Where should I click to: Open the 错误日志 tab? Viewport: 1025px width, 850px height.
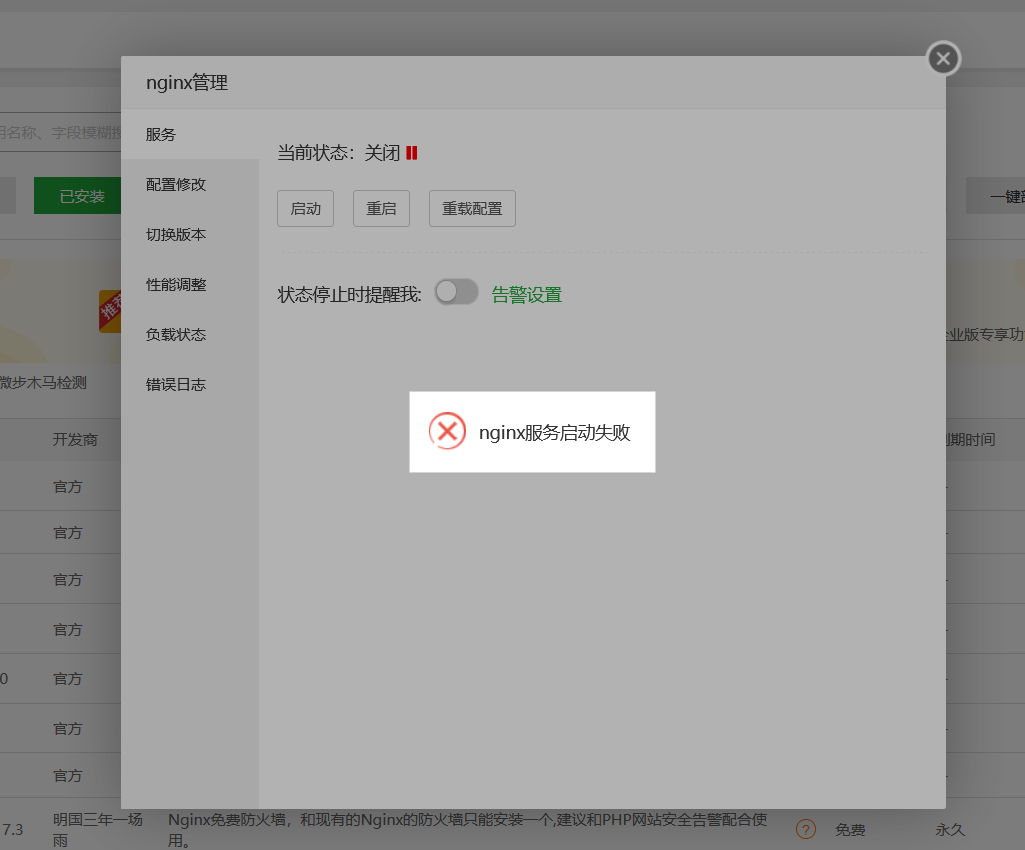click(x=176, y=385)
